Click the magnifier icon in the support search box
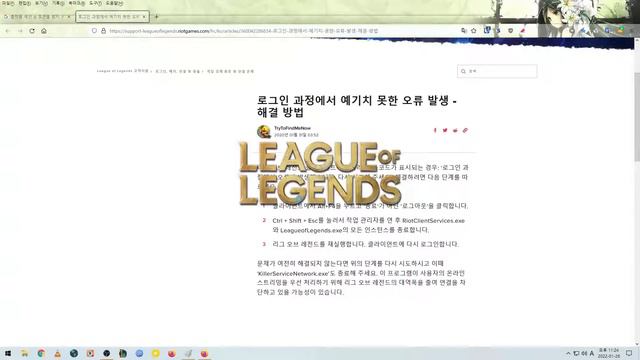This screenshot has width=640, height=360. pyautogui.click(x=463, y=71)
